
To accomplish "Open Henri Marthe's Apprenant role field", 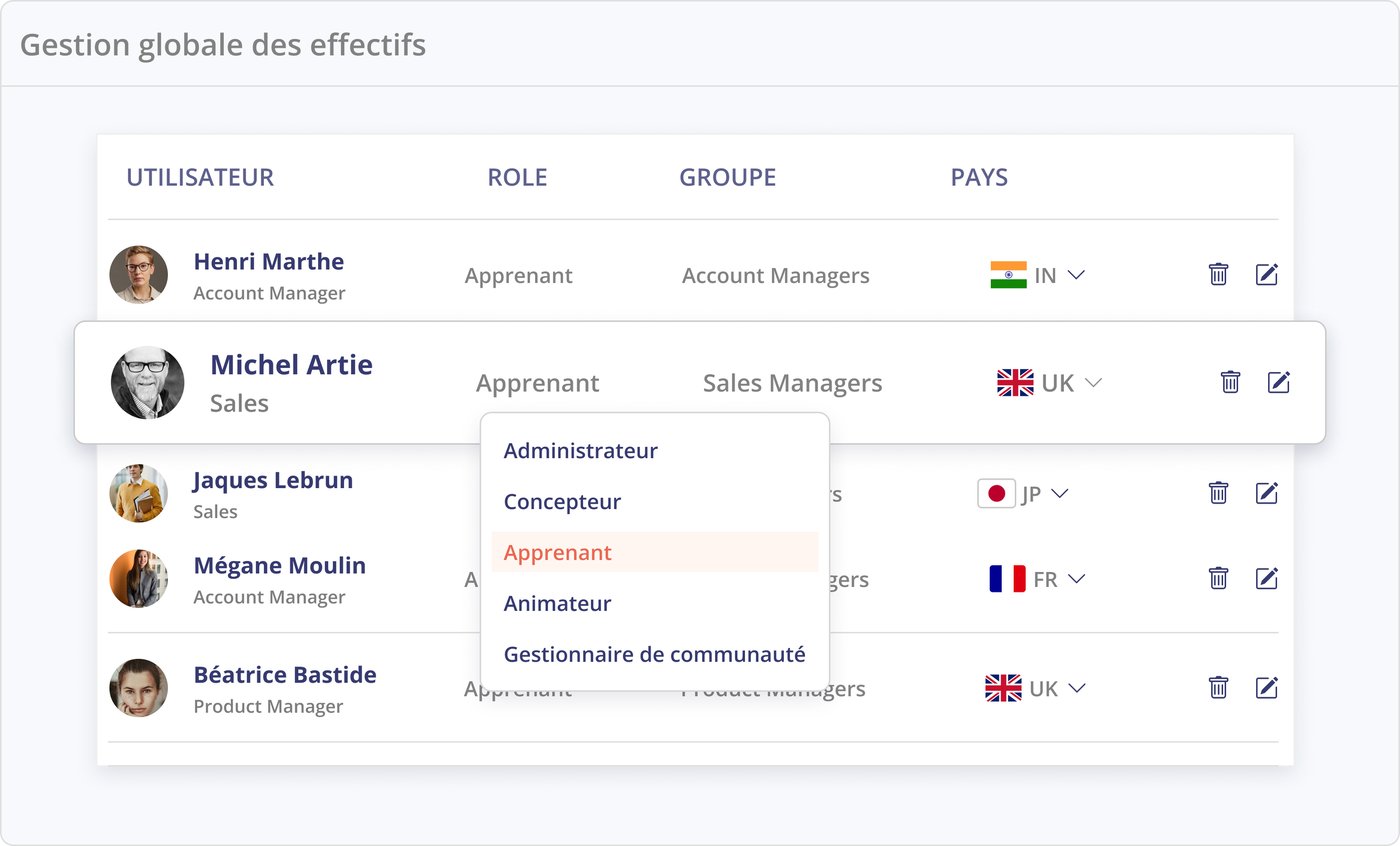I will (518, 275).
